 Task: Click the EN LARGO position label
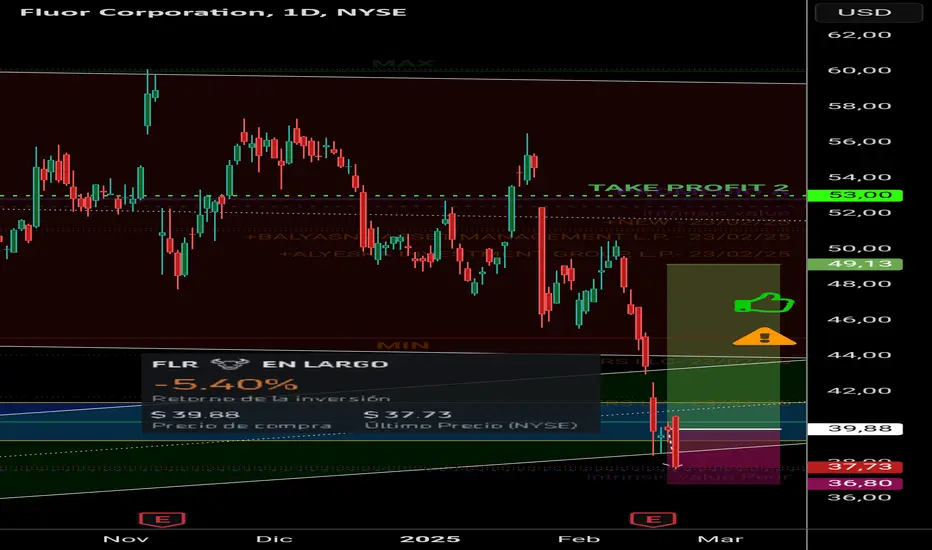[325, 364]
